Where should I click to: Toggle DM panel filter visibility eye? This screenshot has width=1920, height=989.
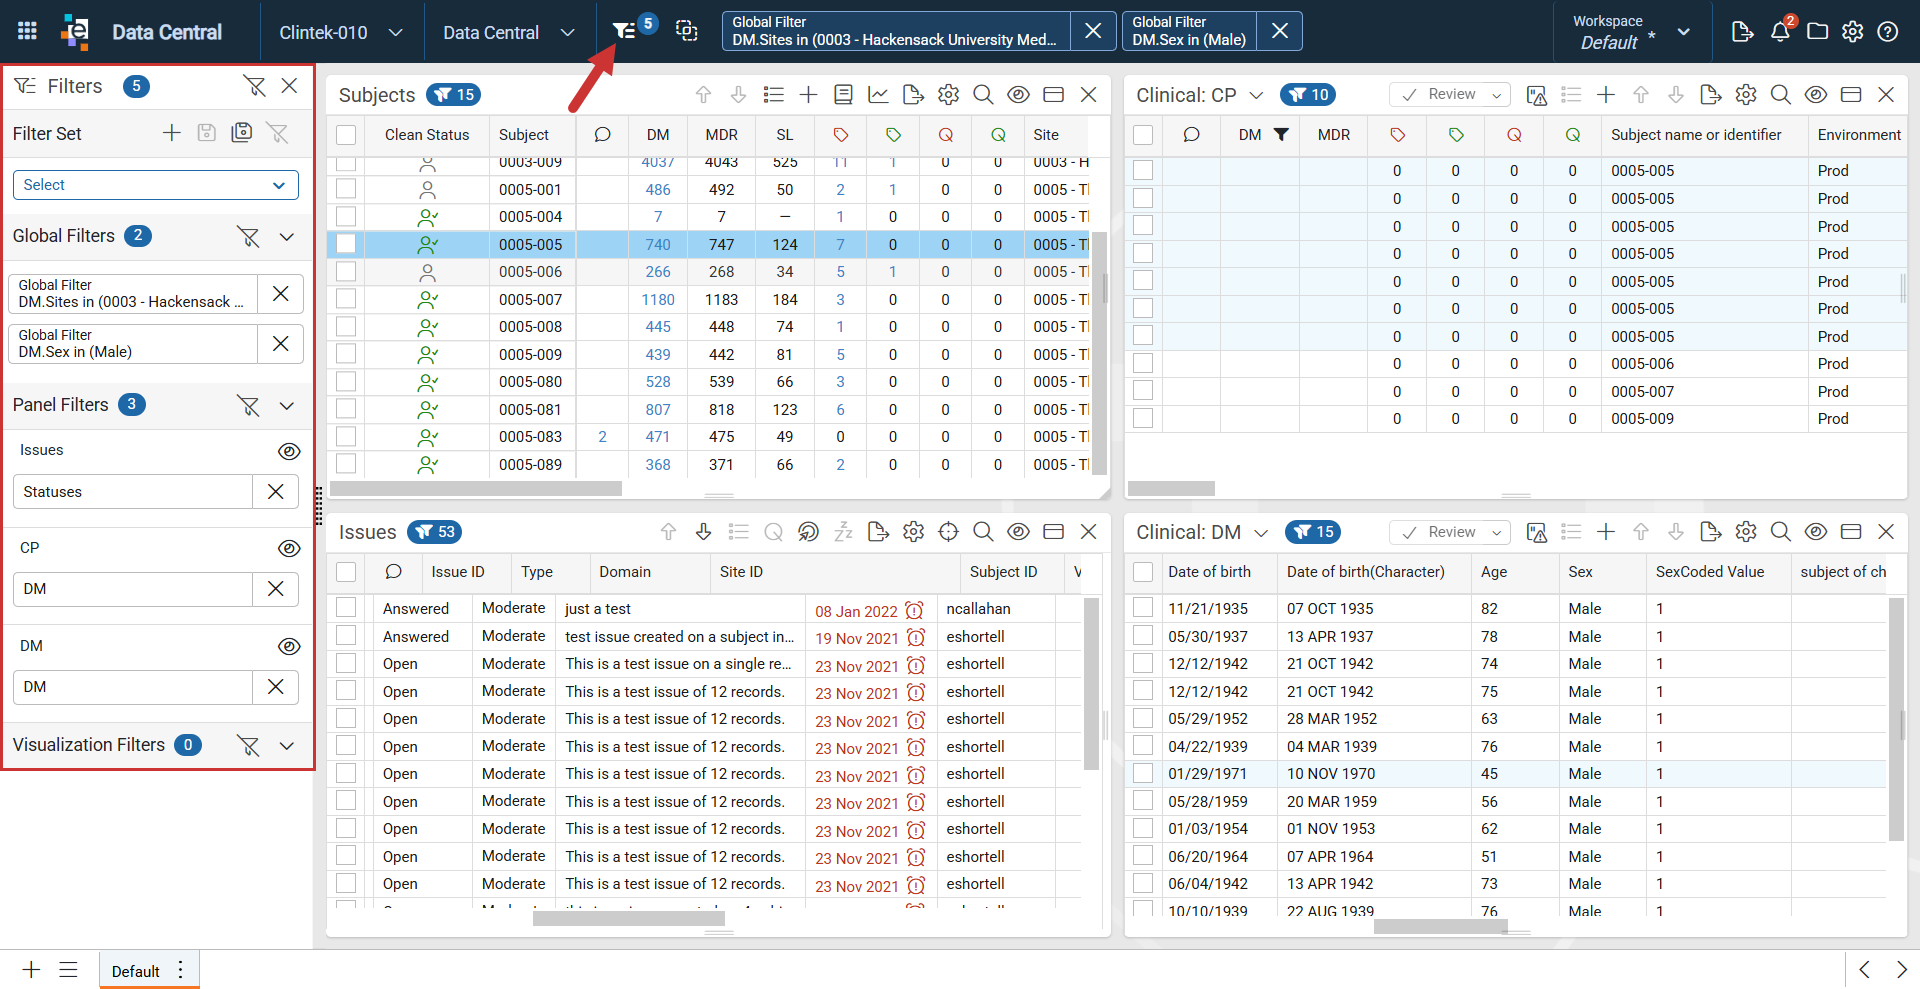pyautogui.click(x=289, y=646)
